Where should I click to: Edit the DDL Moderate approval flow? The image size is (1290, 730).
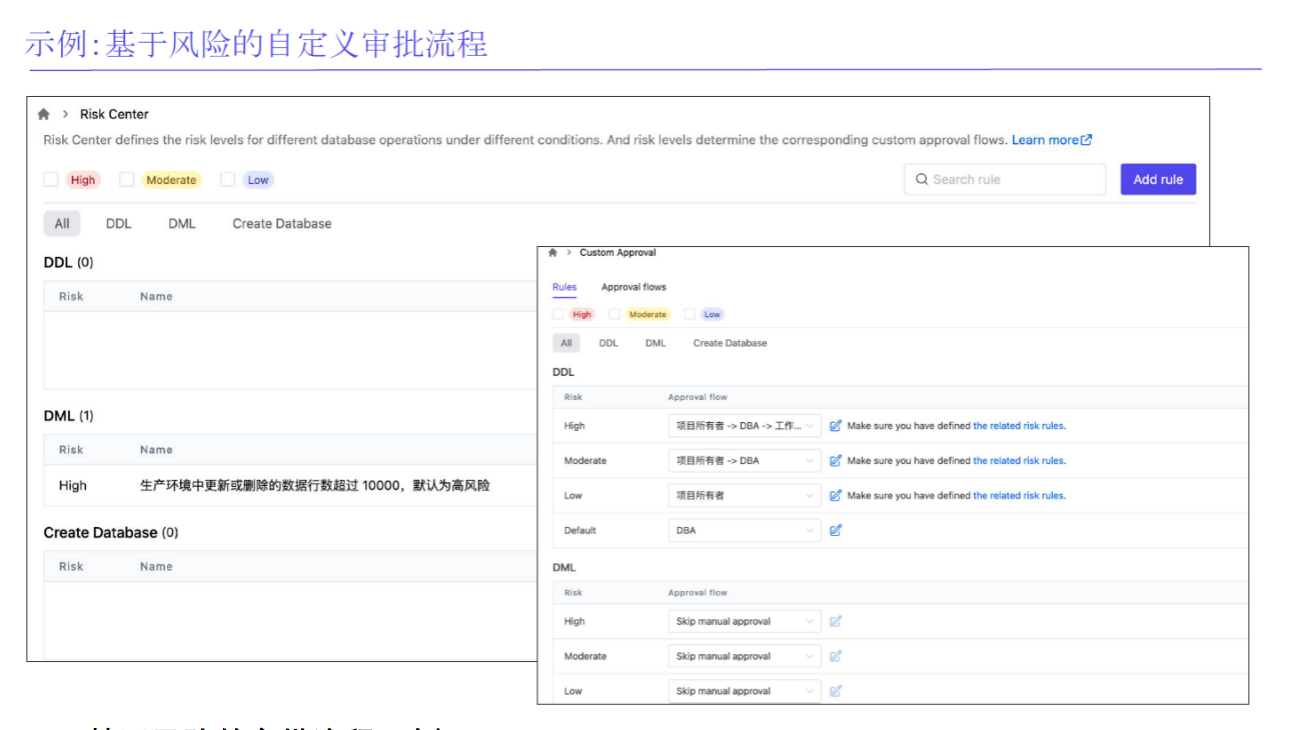(x=836, y=460)
